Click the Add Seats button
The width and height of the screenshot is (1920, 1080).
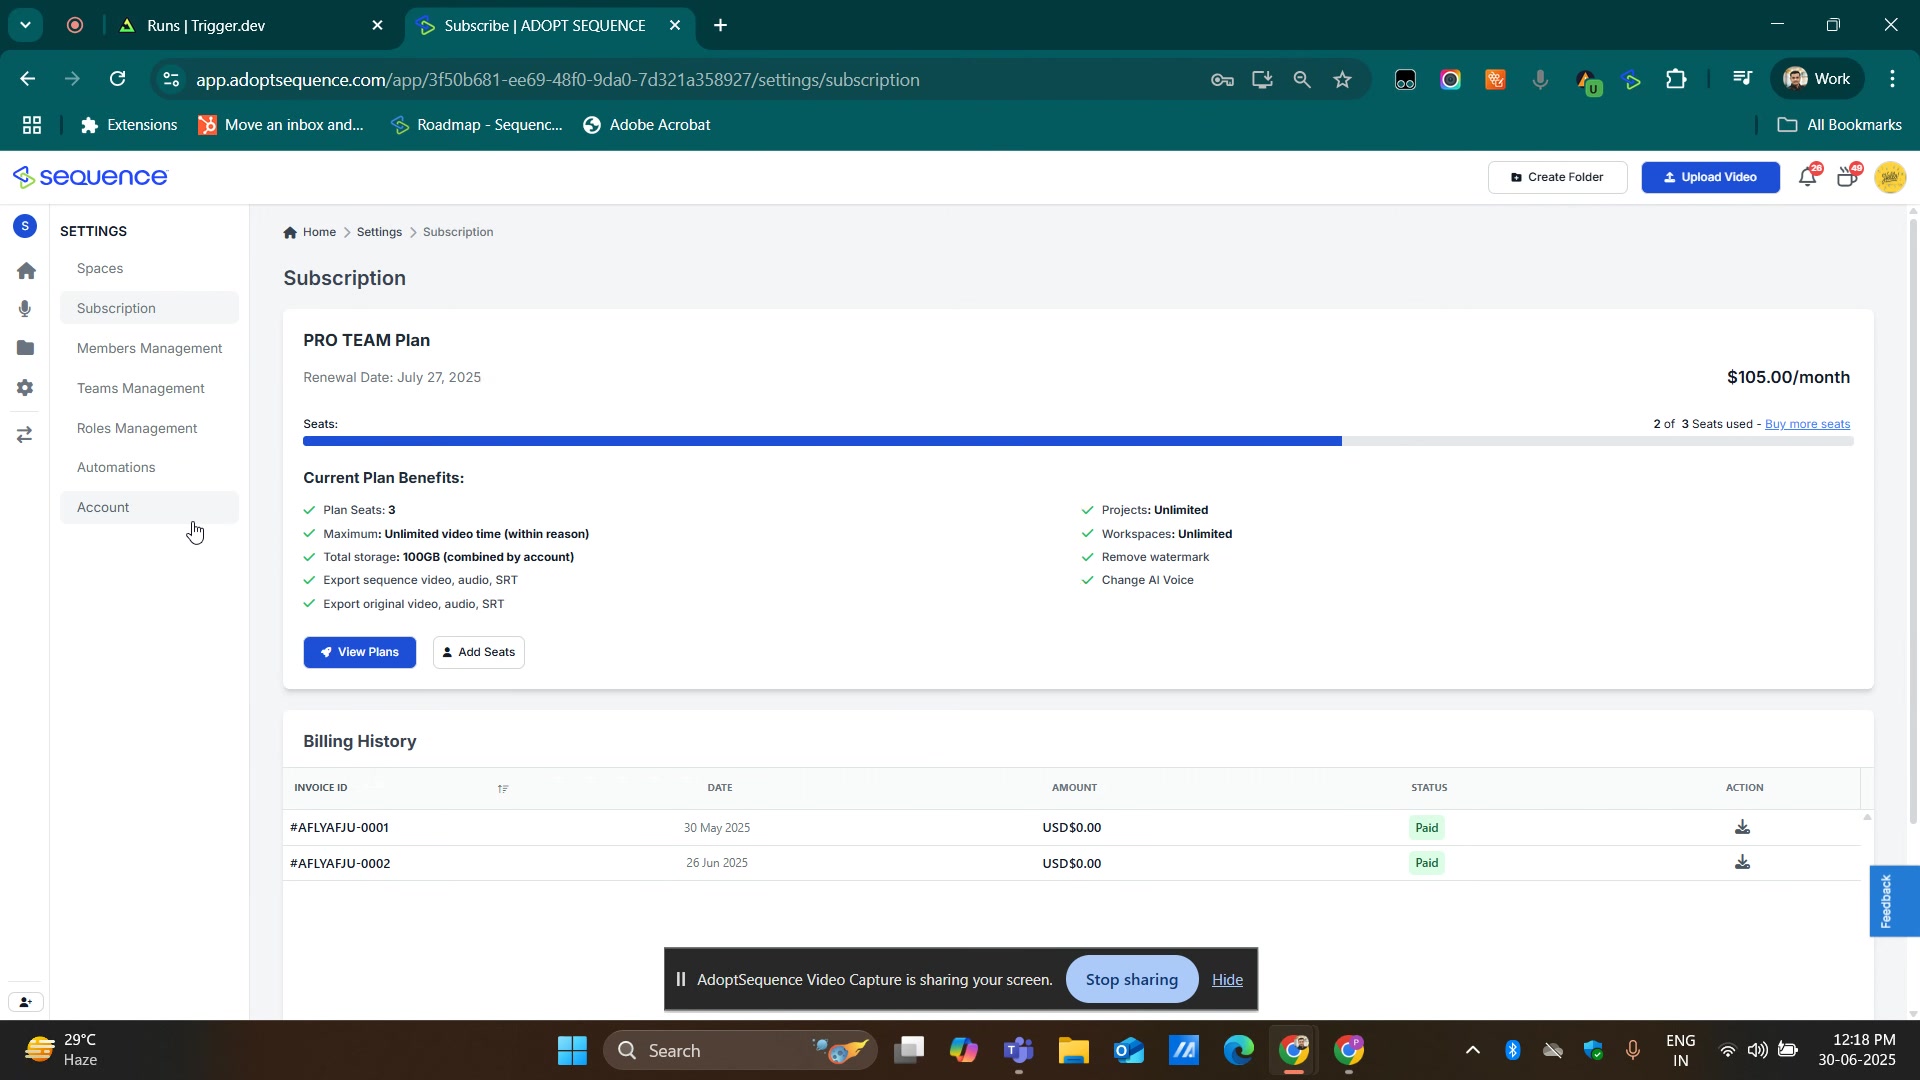479,653
